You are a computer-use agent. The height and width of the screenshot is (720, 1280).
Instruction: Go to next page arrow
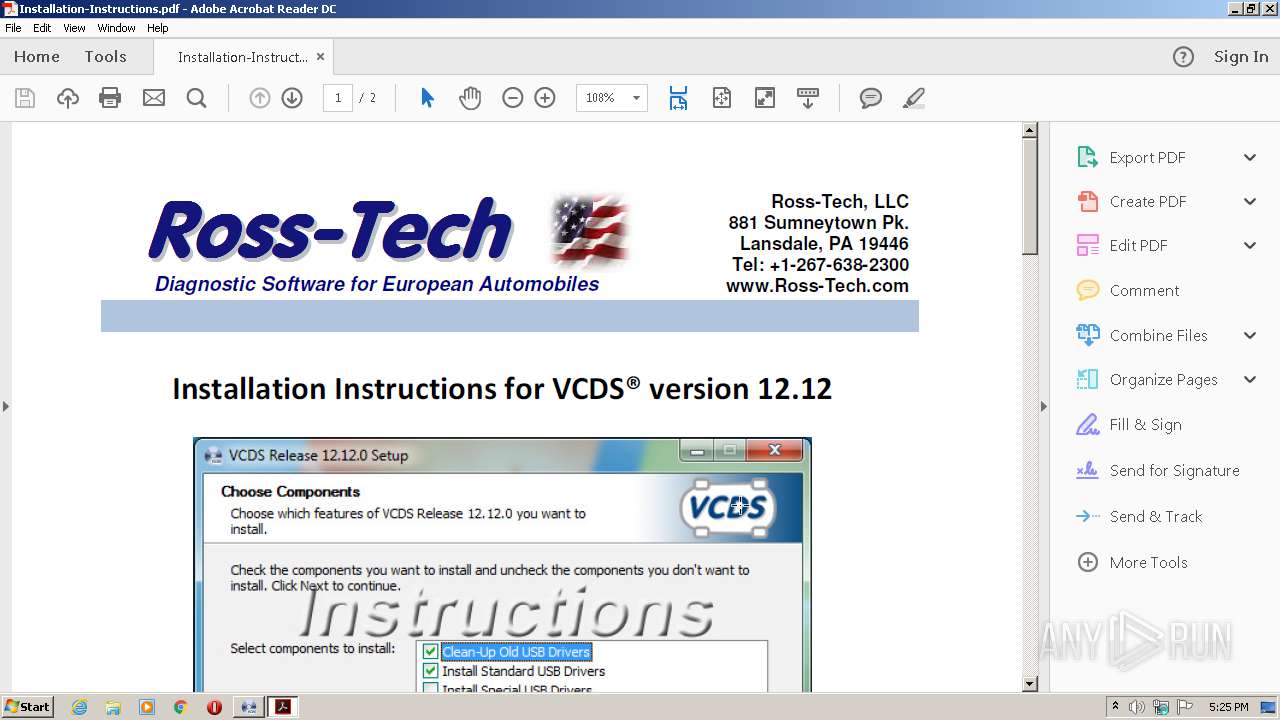292,98
